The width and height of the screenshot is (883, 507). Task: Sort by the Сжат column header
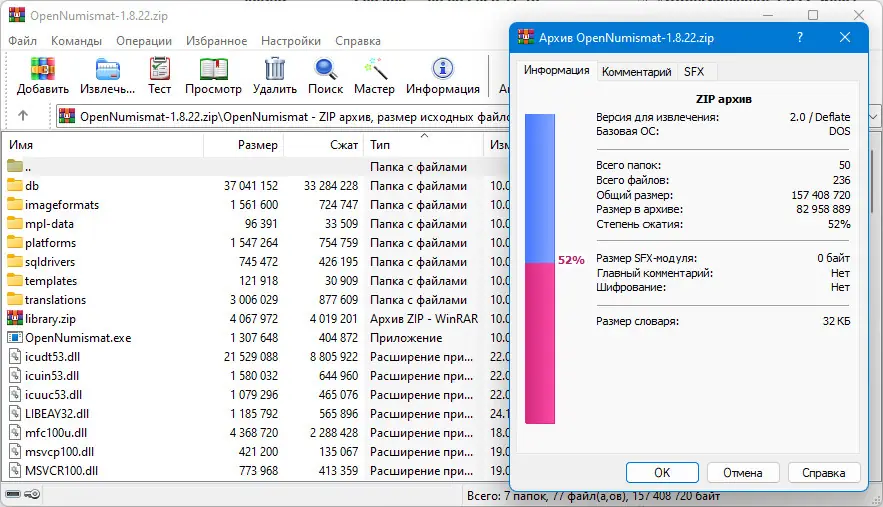[x=323, y=145]
